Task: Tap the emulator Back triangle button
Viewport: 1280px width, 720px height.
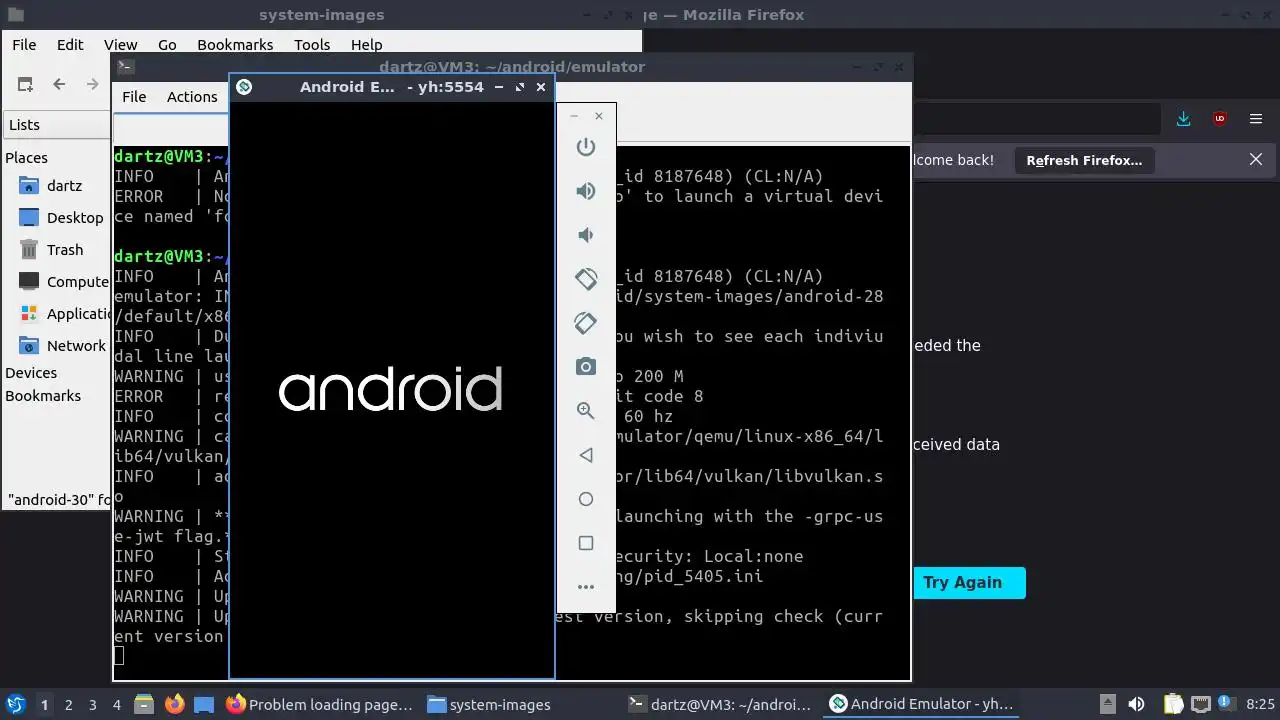Action: point(586,455)
